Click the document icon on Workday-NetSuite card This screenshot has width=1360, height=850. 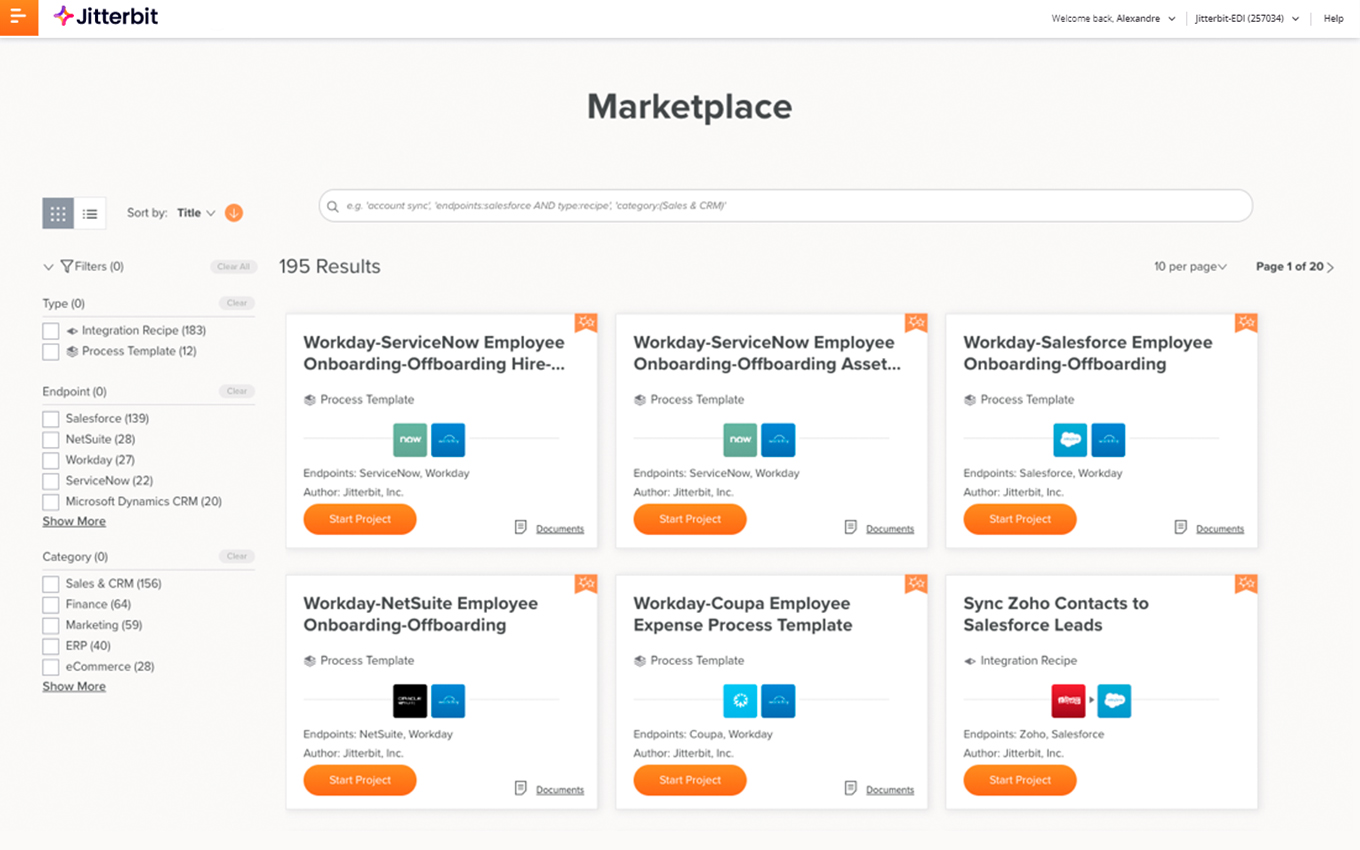click(521, 788)
